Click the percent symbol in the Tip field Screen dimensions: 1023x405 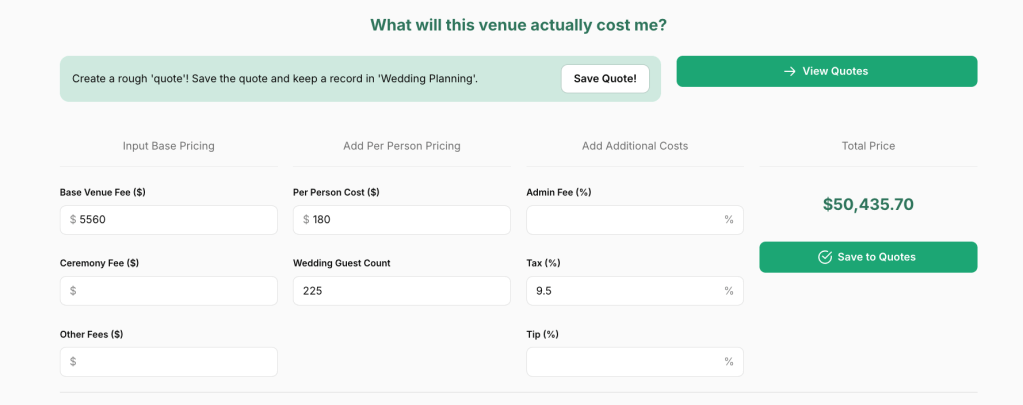coord(729,362)
